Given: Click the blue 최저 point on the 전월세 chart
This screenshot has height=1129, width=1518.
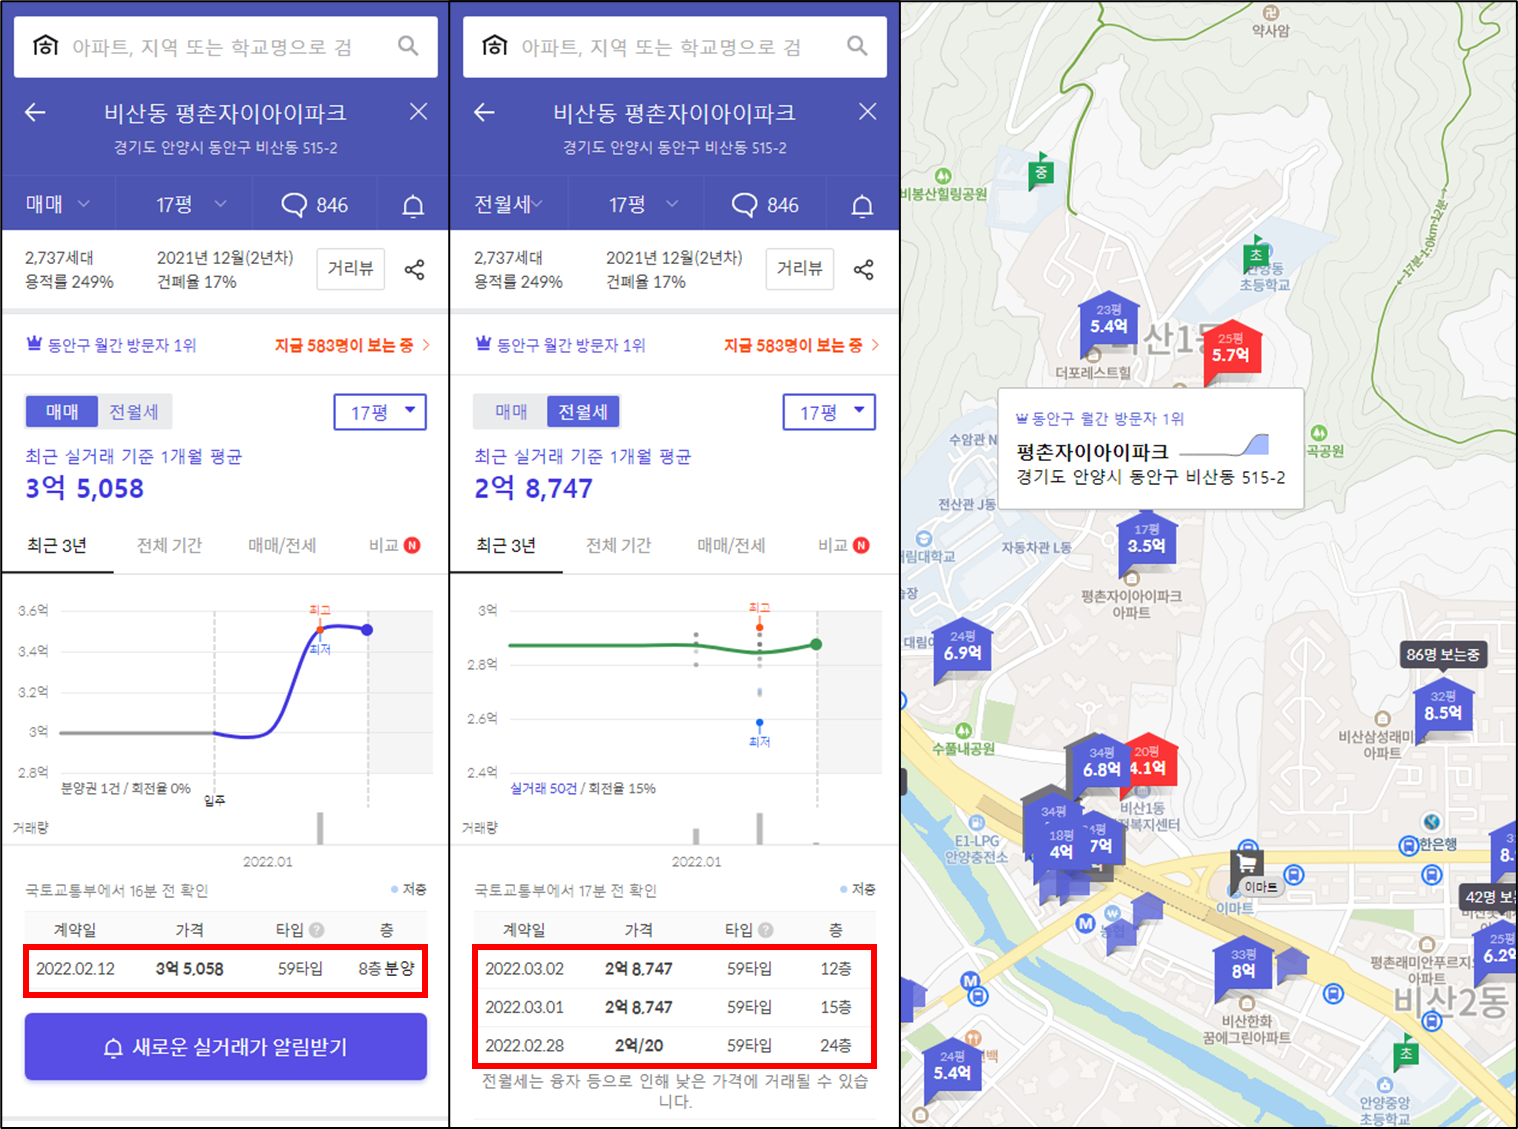Looking at the screenshot, I should [760, 723].
